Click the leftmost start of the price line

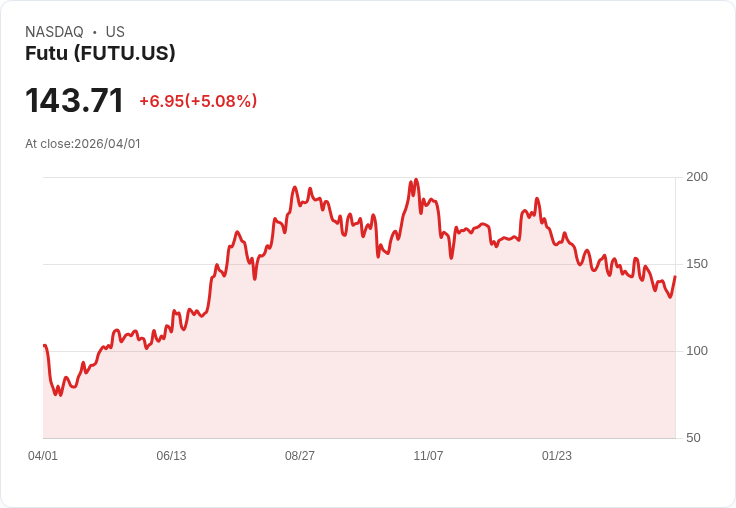44,346
